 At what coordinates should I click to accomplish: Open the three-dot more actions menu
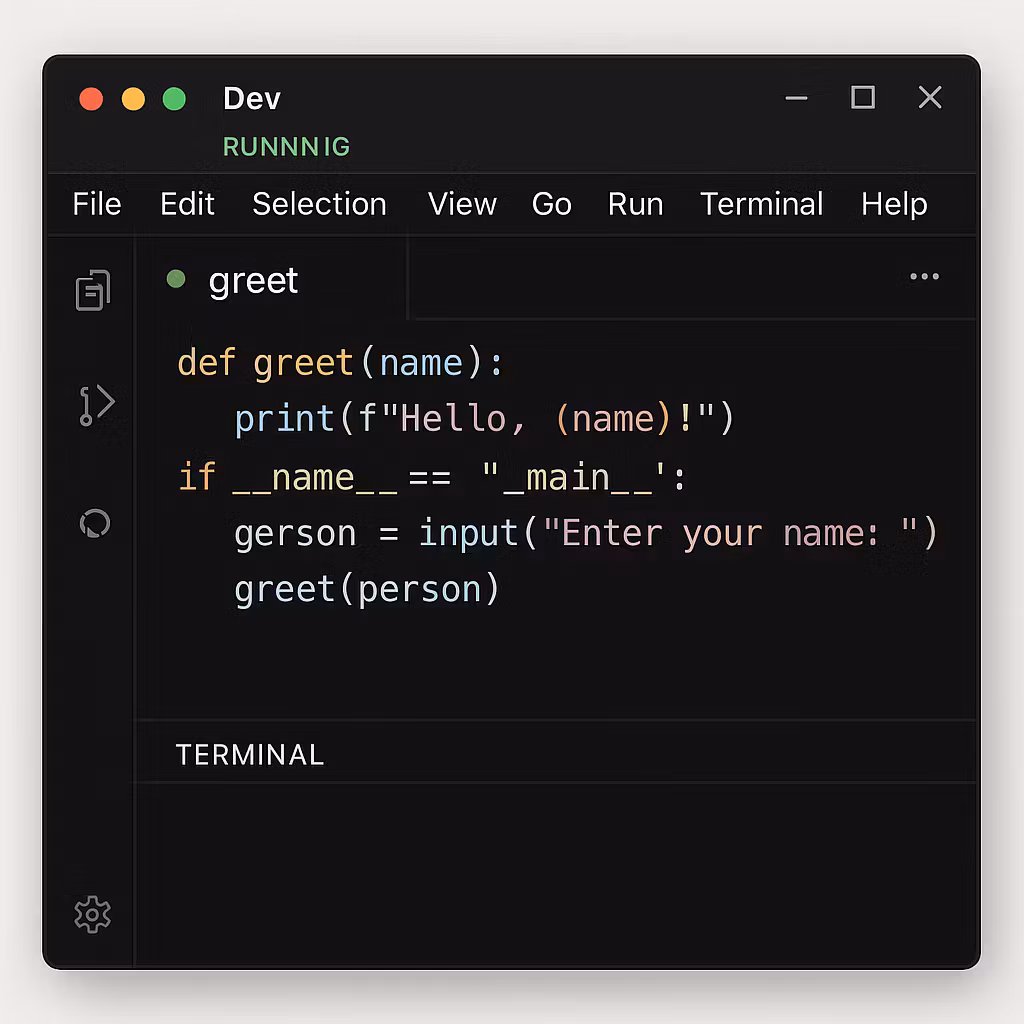pos(924,277)
